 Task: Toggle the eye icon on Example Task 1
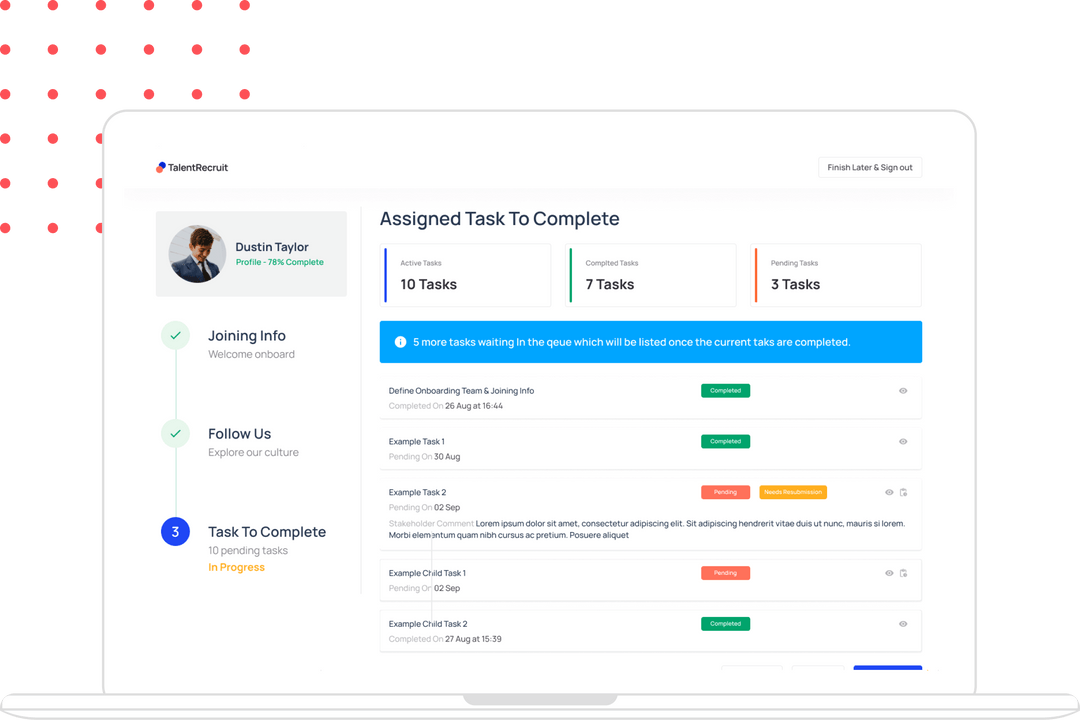coord(903,441)
